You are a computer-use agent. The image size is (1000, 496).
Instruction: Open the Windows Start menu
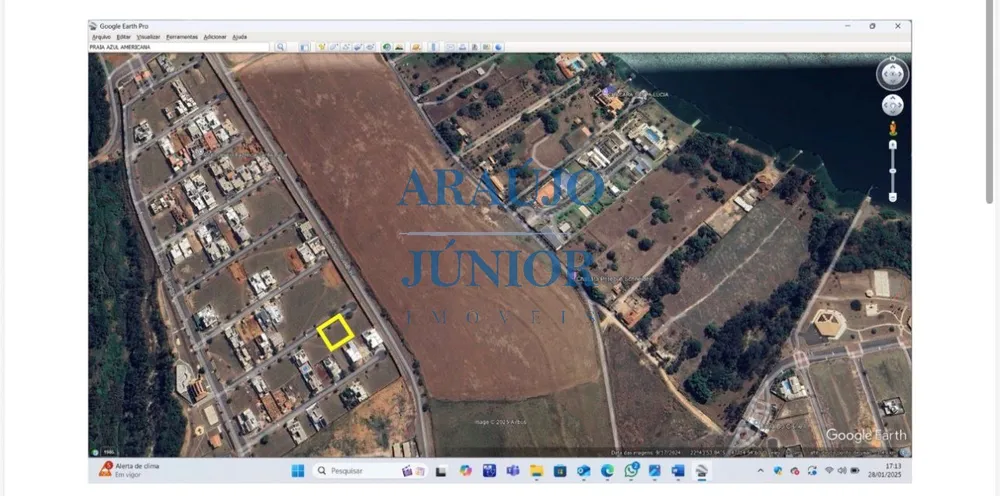tap(298, 470)
